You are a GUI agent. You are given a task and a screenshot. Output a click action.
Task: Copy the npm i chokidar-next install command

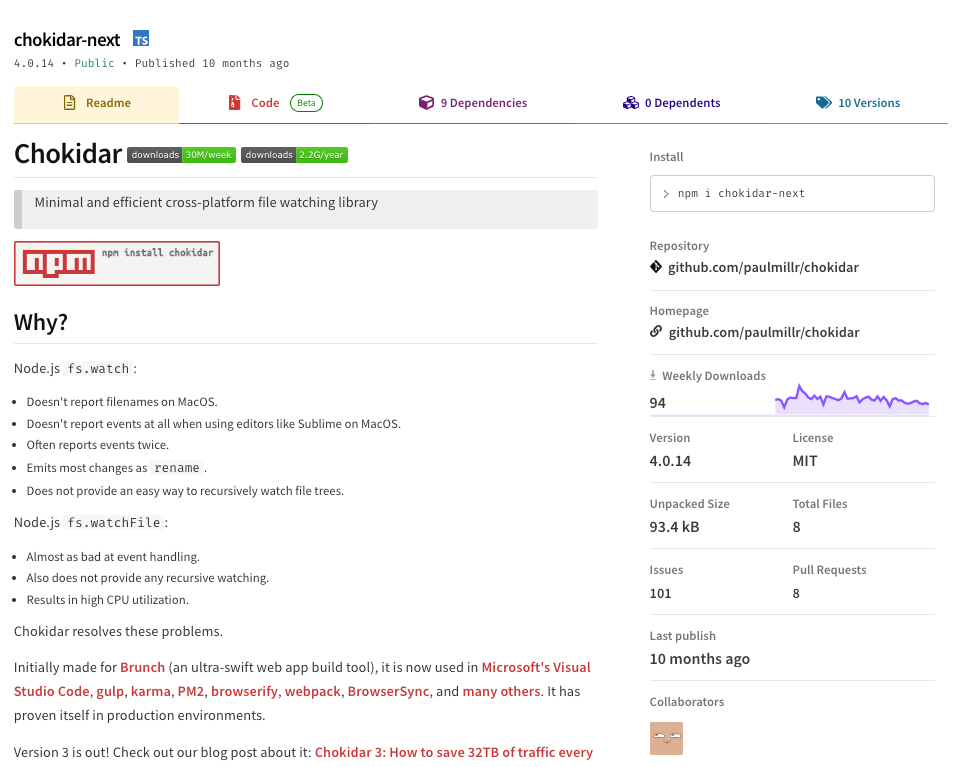[x=792, y=194]
